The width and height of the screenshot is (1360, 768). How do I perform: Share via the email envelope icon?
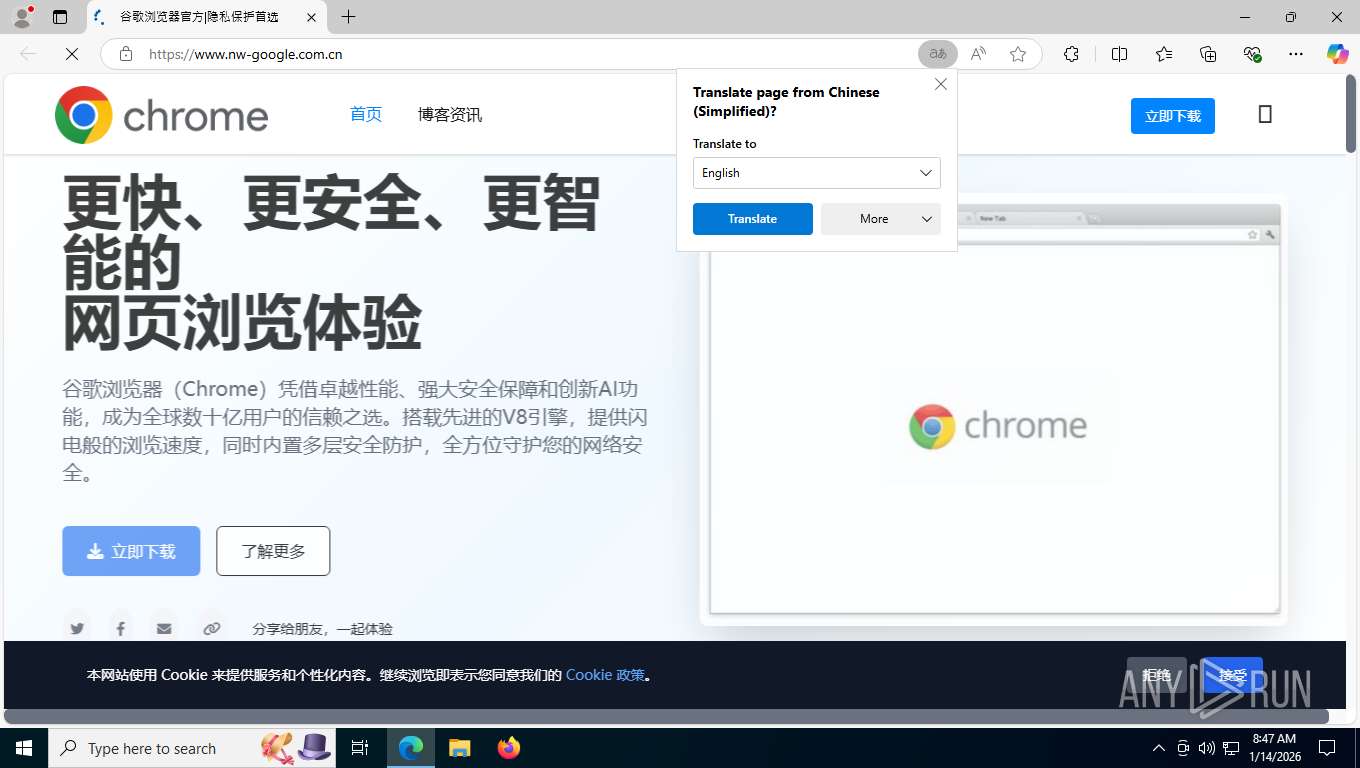pos(164,628)
